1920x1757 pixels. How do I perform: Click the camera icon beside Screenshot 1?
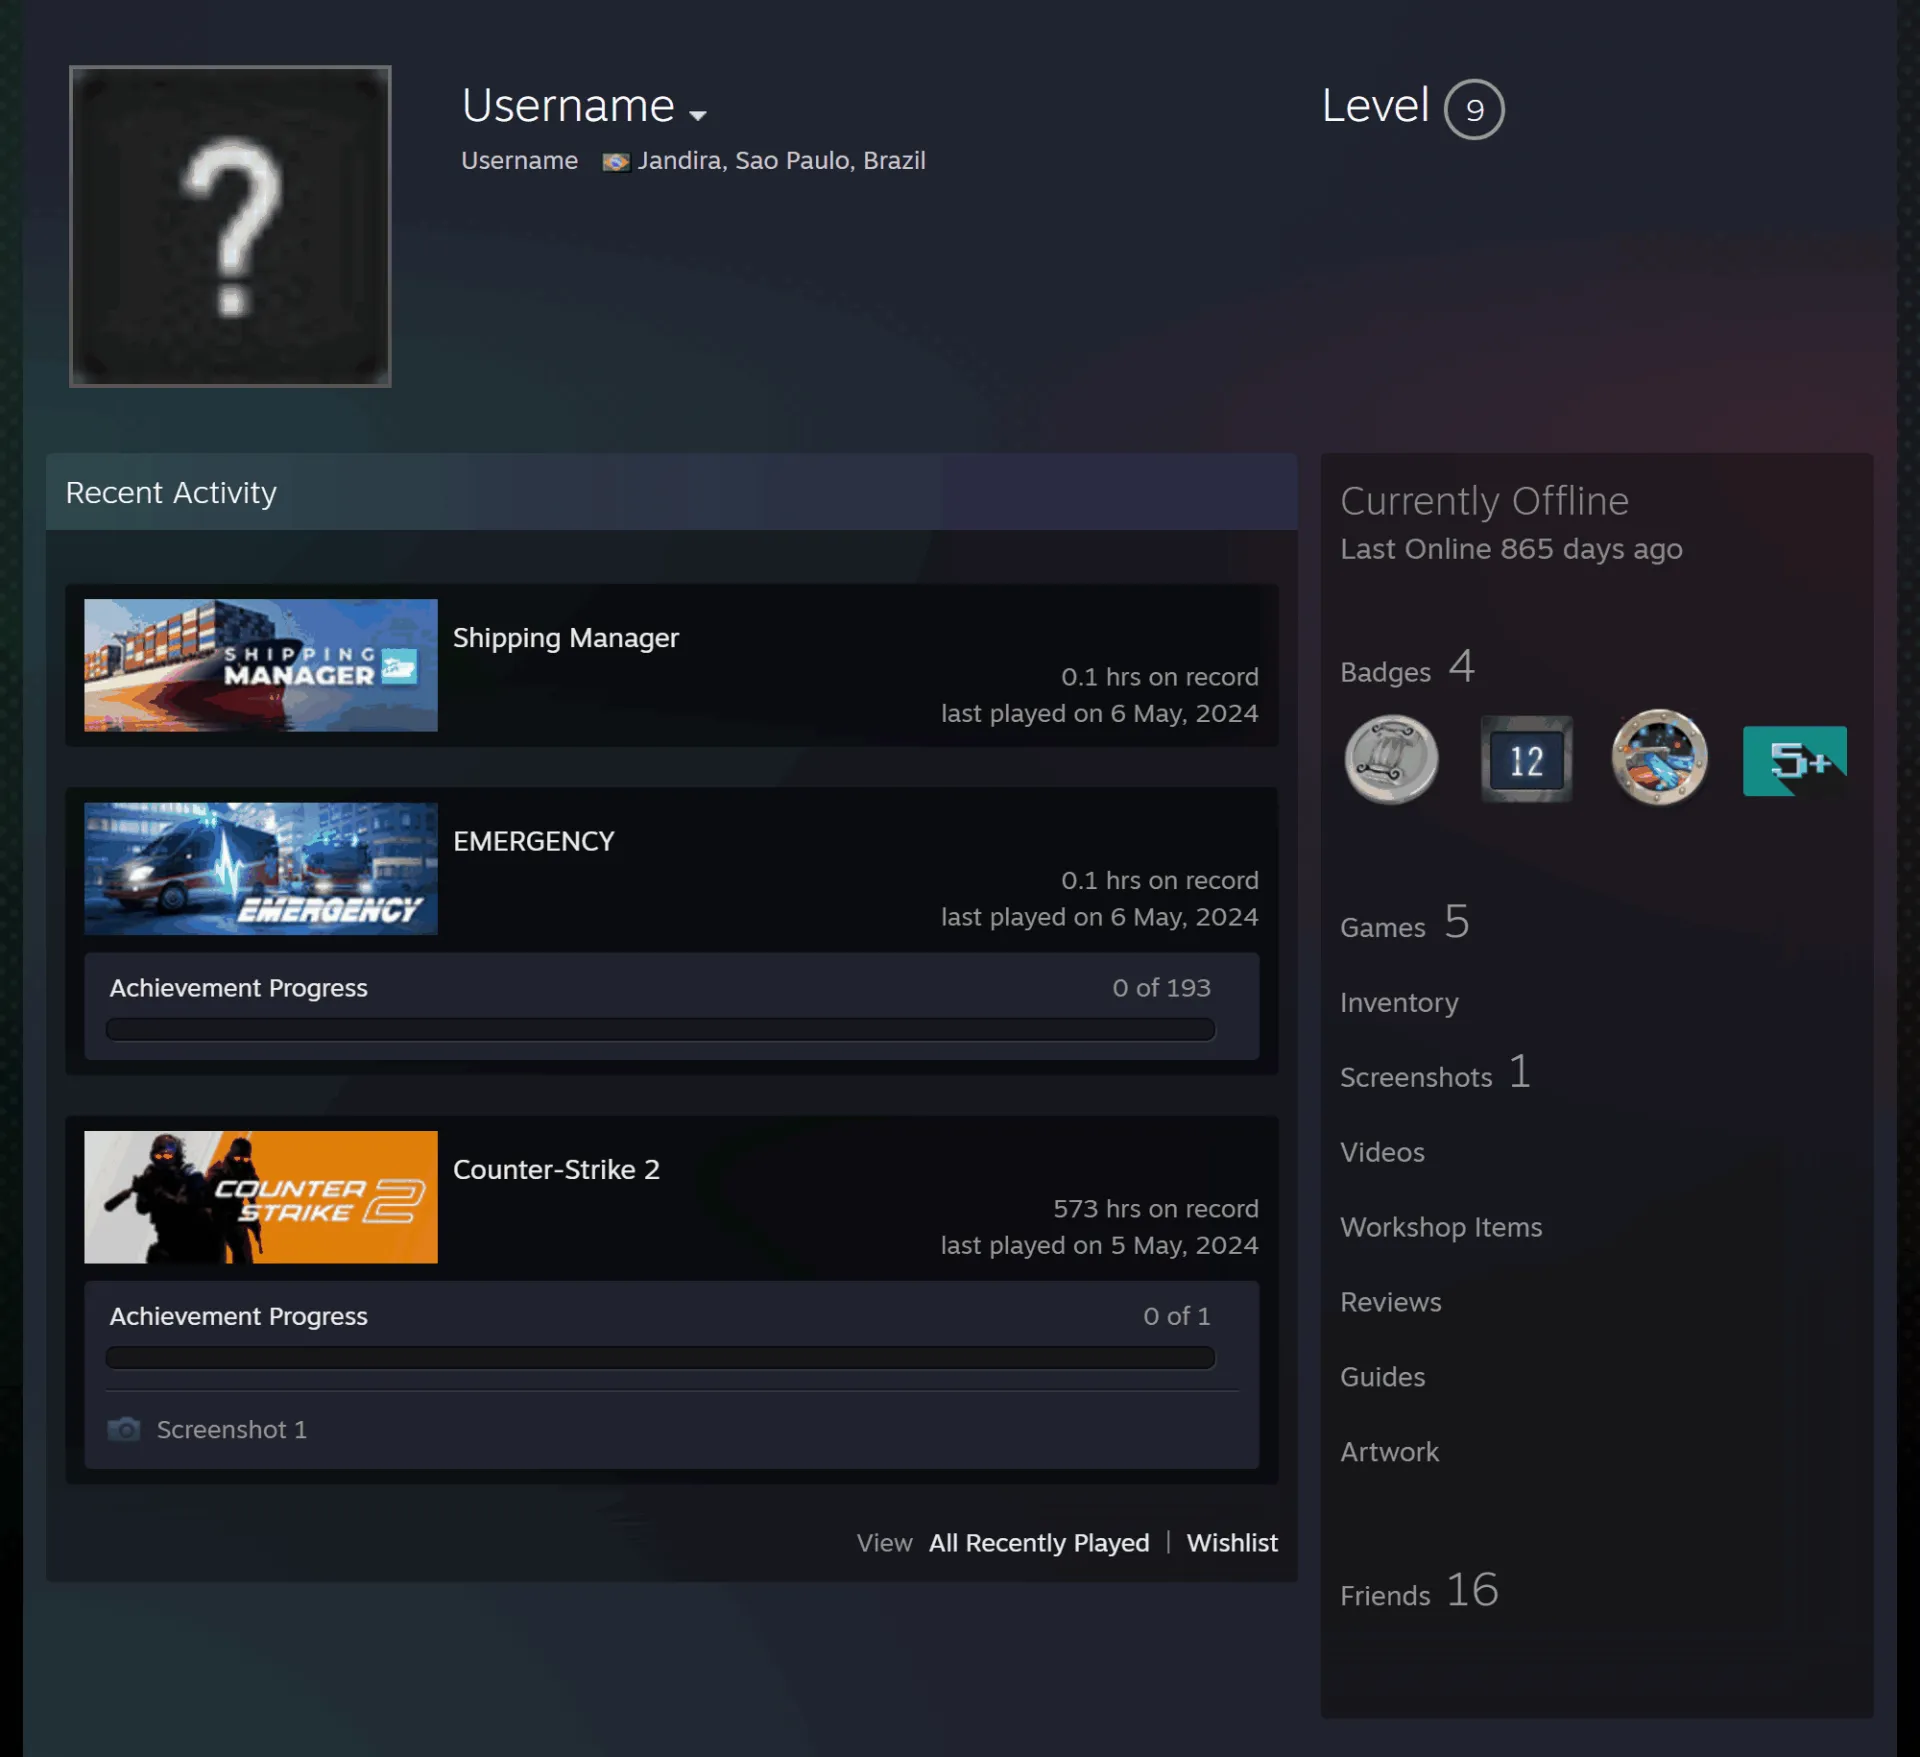coord(124,1429)
